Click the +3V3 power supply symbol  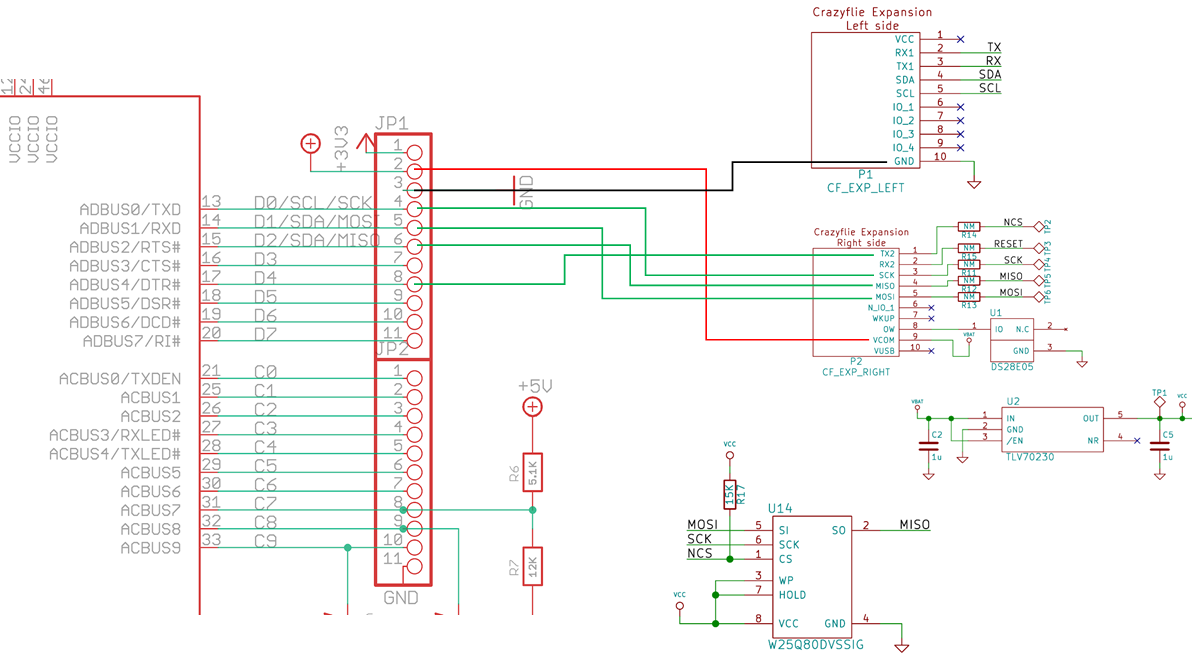click(x=310, y=144)
